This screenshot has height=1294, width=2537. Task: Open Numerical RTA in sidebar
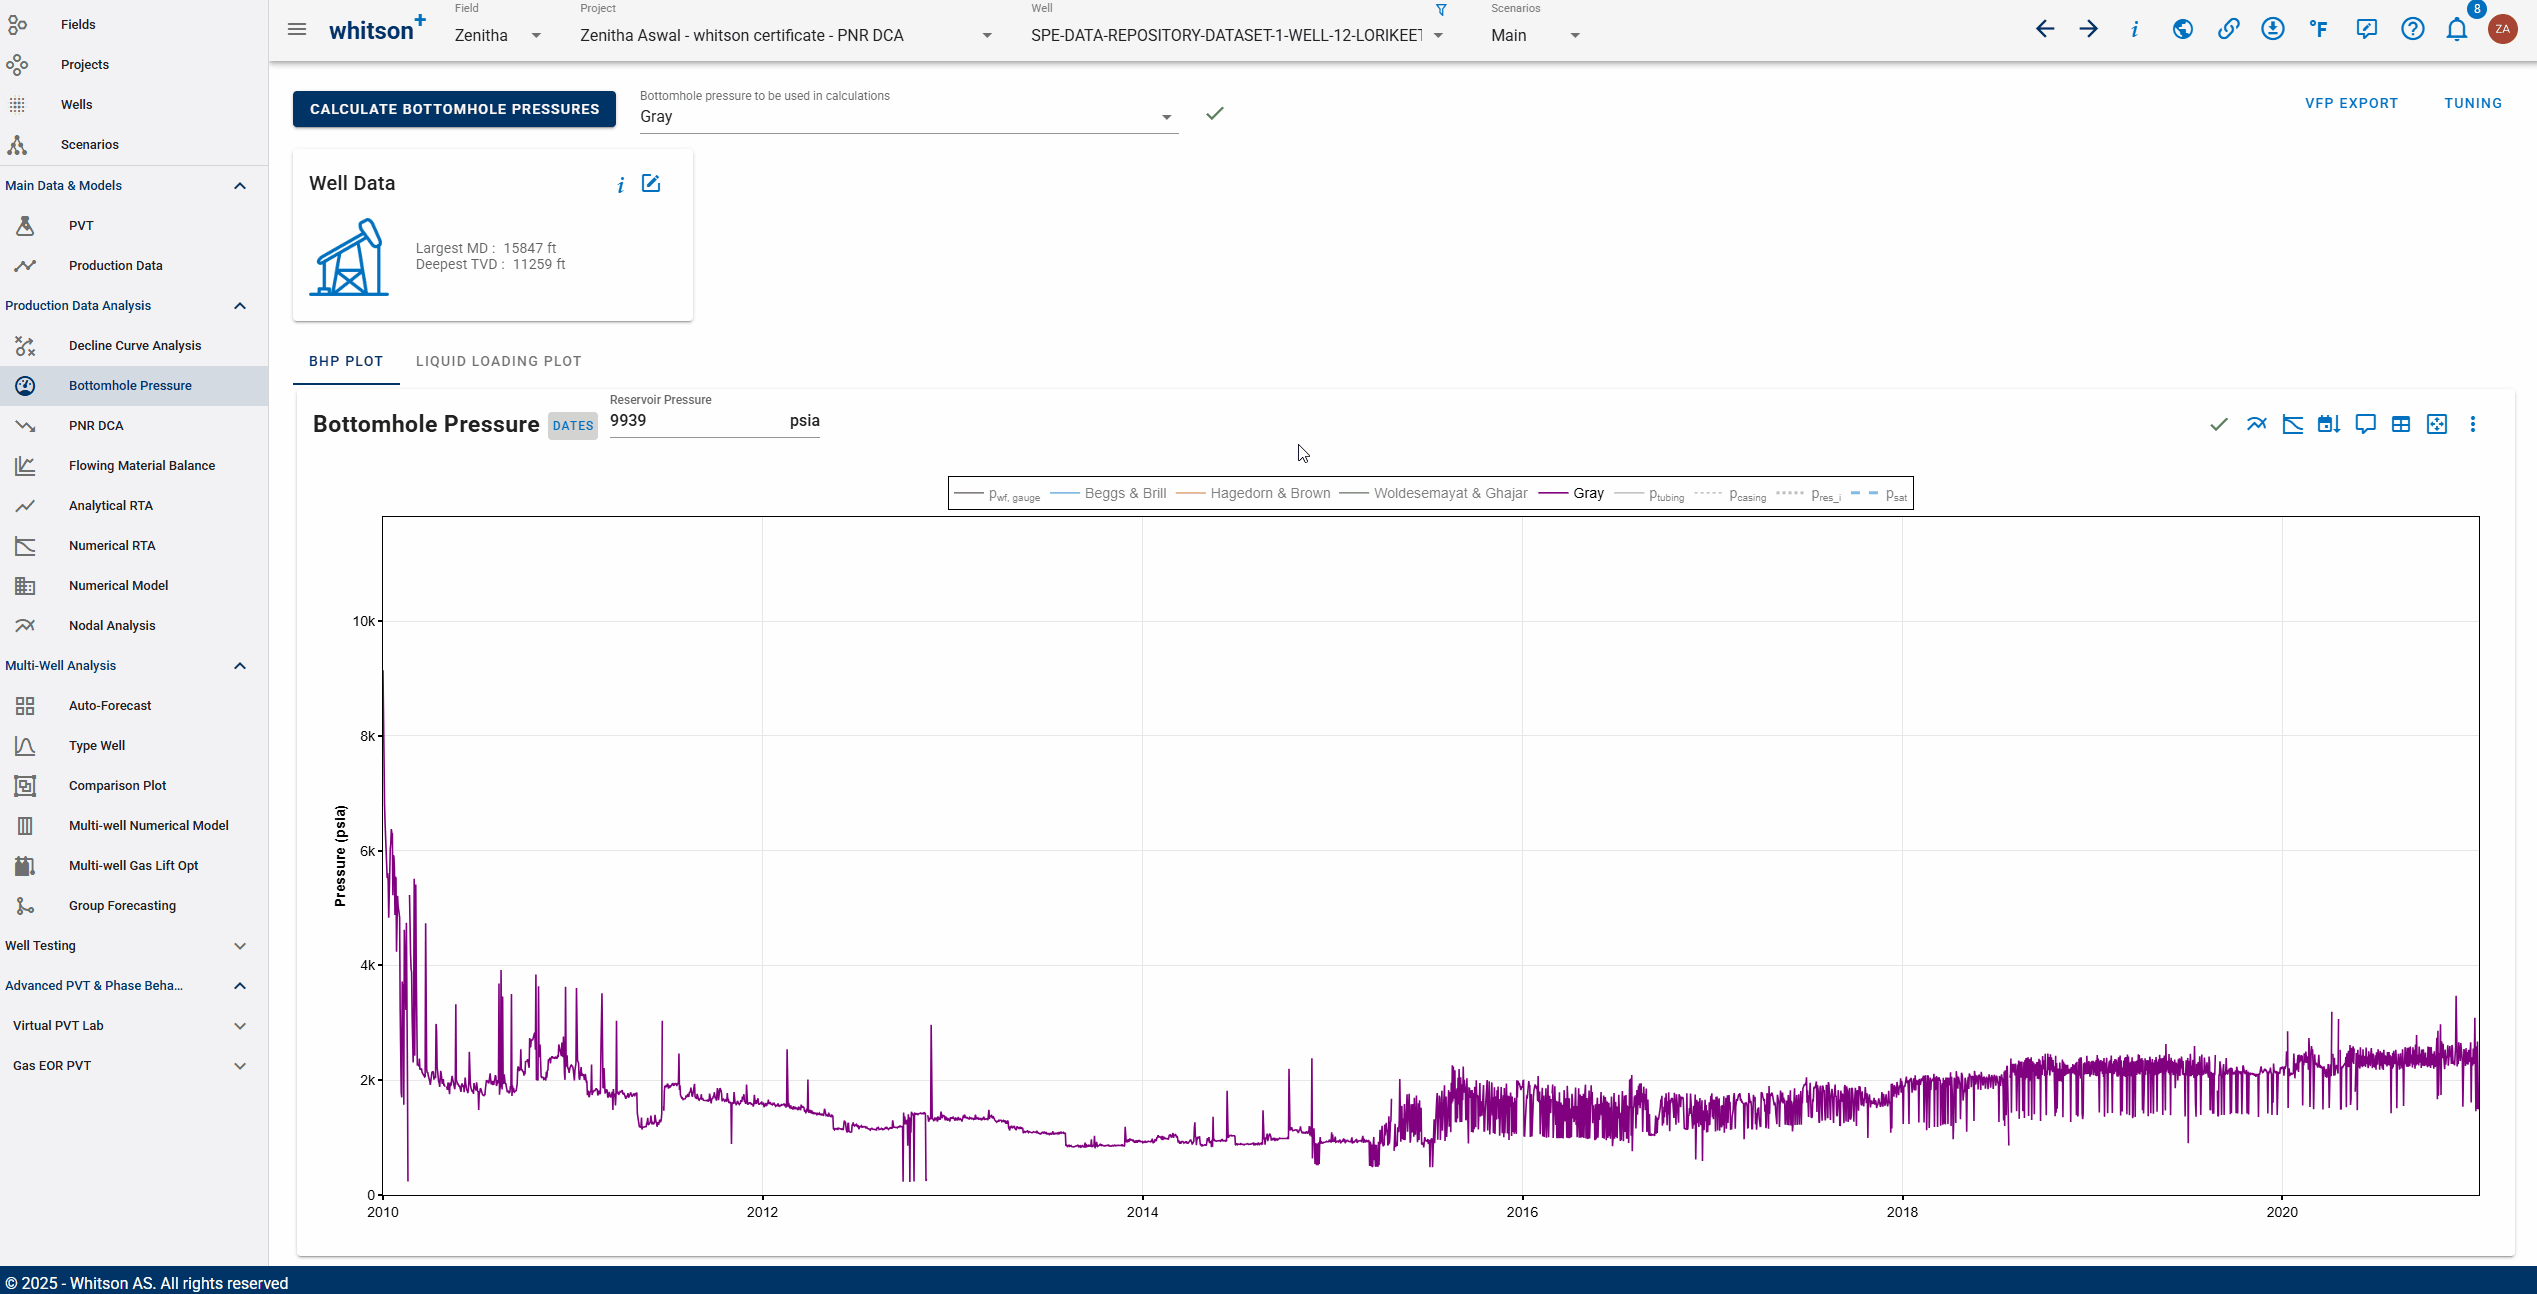(x=134, y=546)
